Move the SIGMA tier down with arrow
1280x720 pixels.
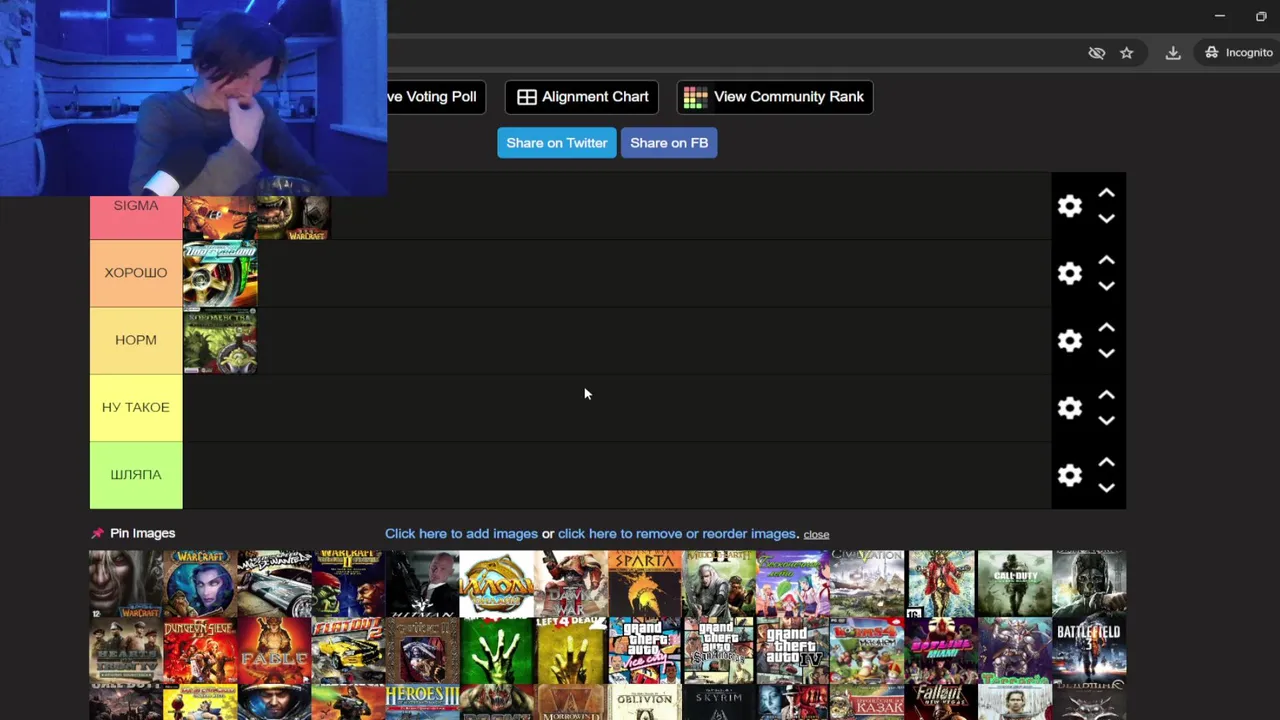point(1106,218)
